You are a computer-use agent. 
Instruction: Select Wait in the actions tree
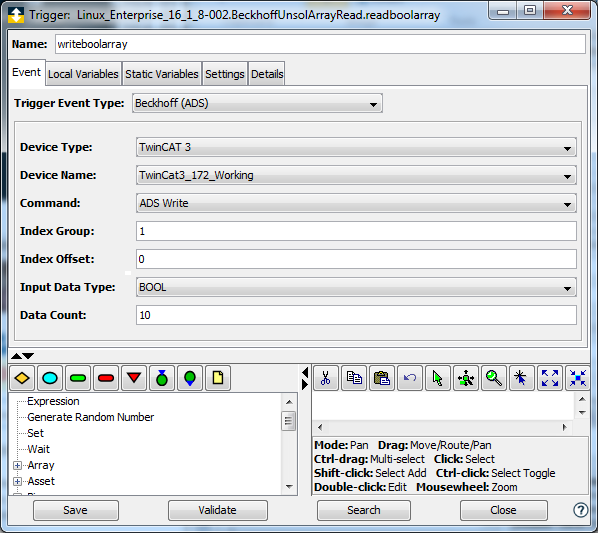(x=39, y=449)
